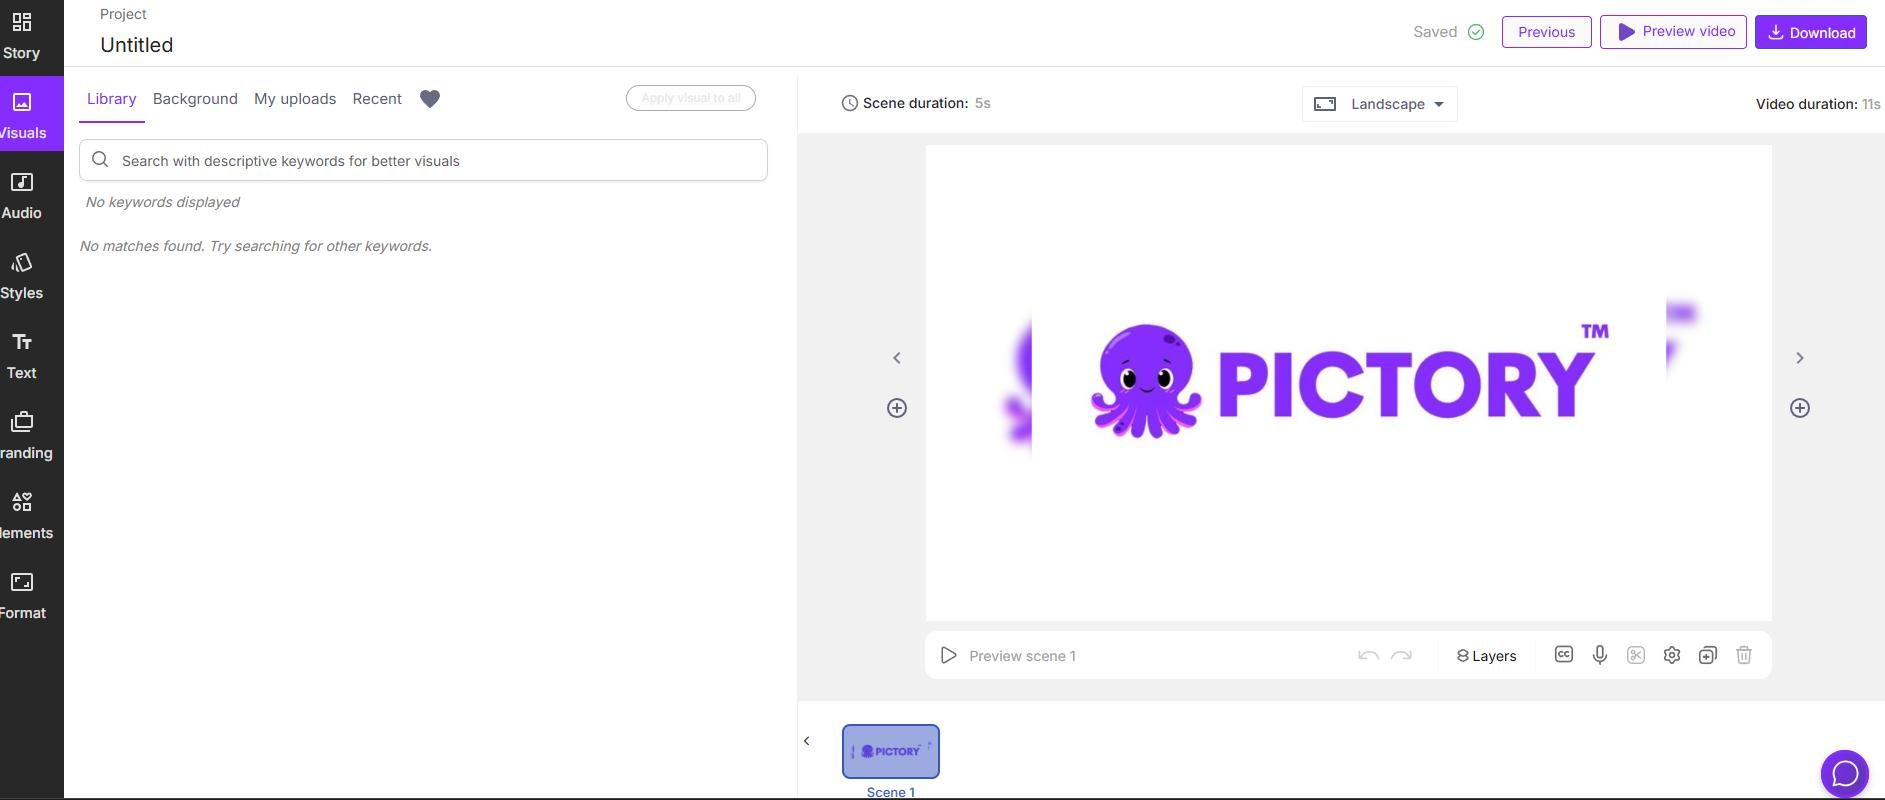Switch to the My uploads tab
The height and width of the screenshot is (800, 1885).
(295, 99)
